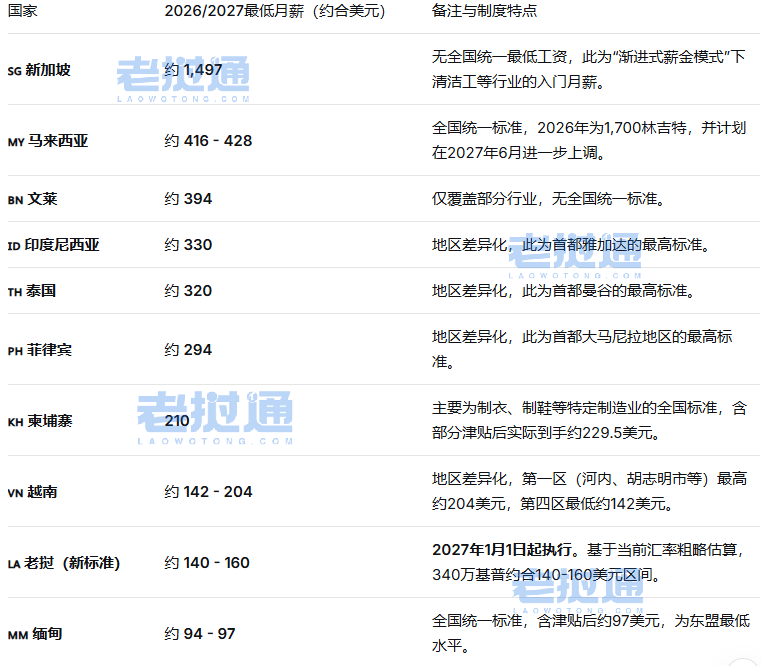Viewport: 761px width, 666px height.
Task: Click the note about 大马尼拉地区
Action: pyautogui.click(x=582, y=349)
